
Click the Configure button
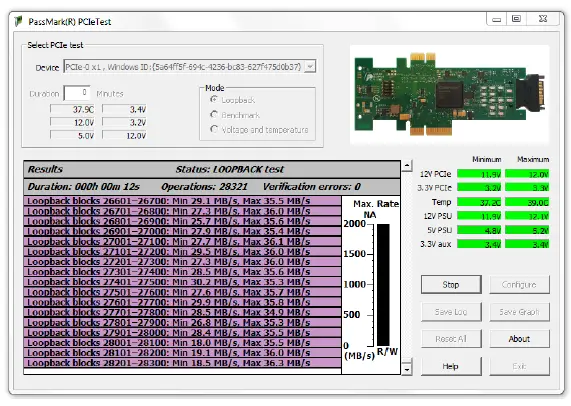pos(519,284)
